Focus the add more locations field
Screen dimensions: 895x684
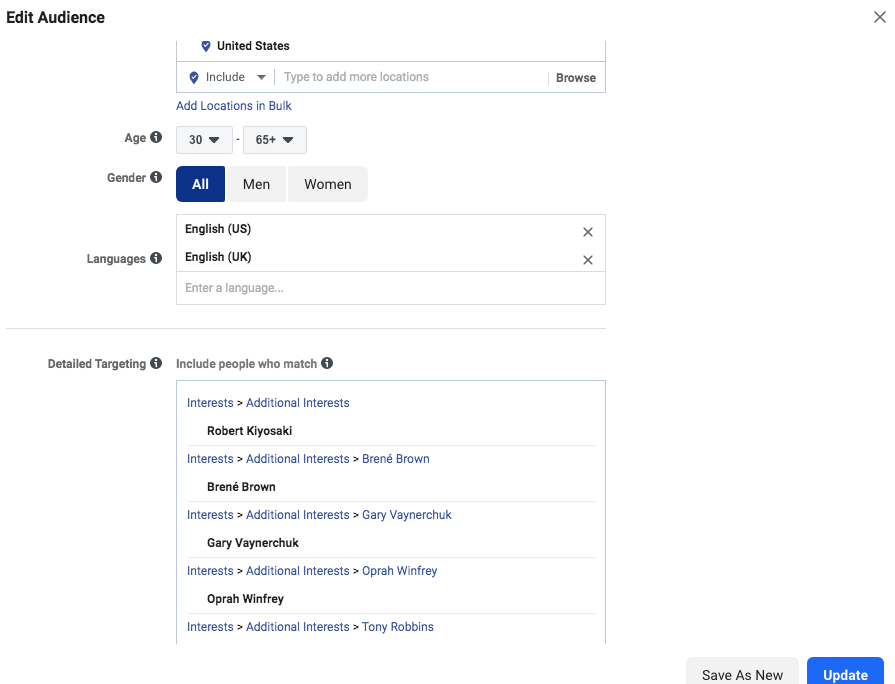[x=412, y=77]
